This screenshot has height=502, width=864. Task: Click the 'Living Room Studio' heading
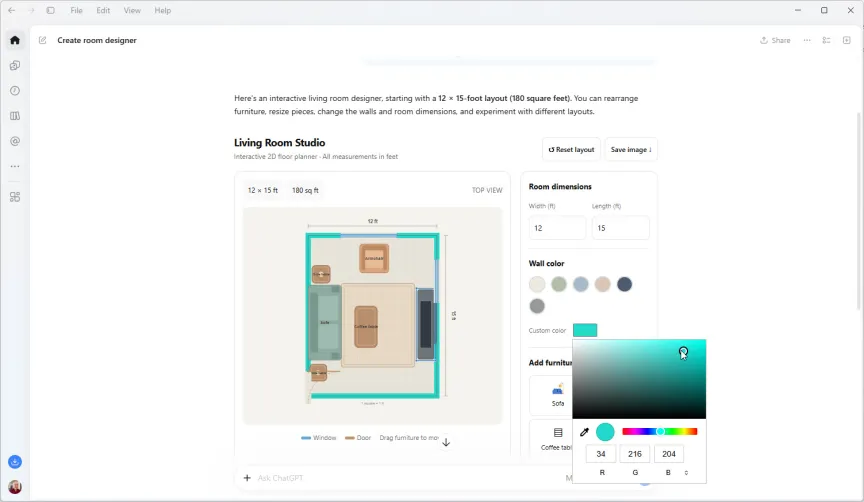pos(279,143)
